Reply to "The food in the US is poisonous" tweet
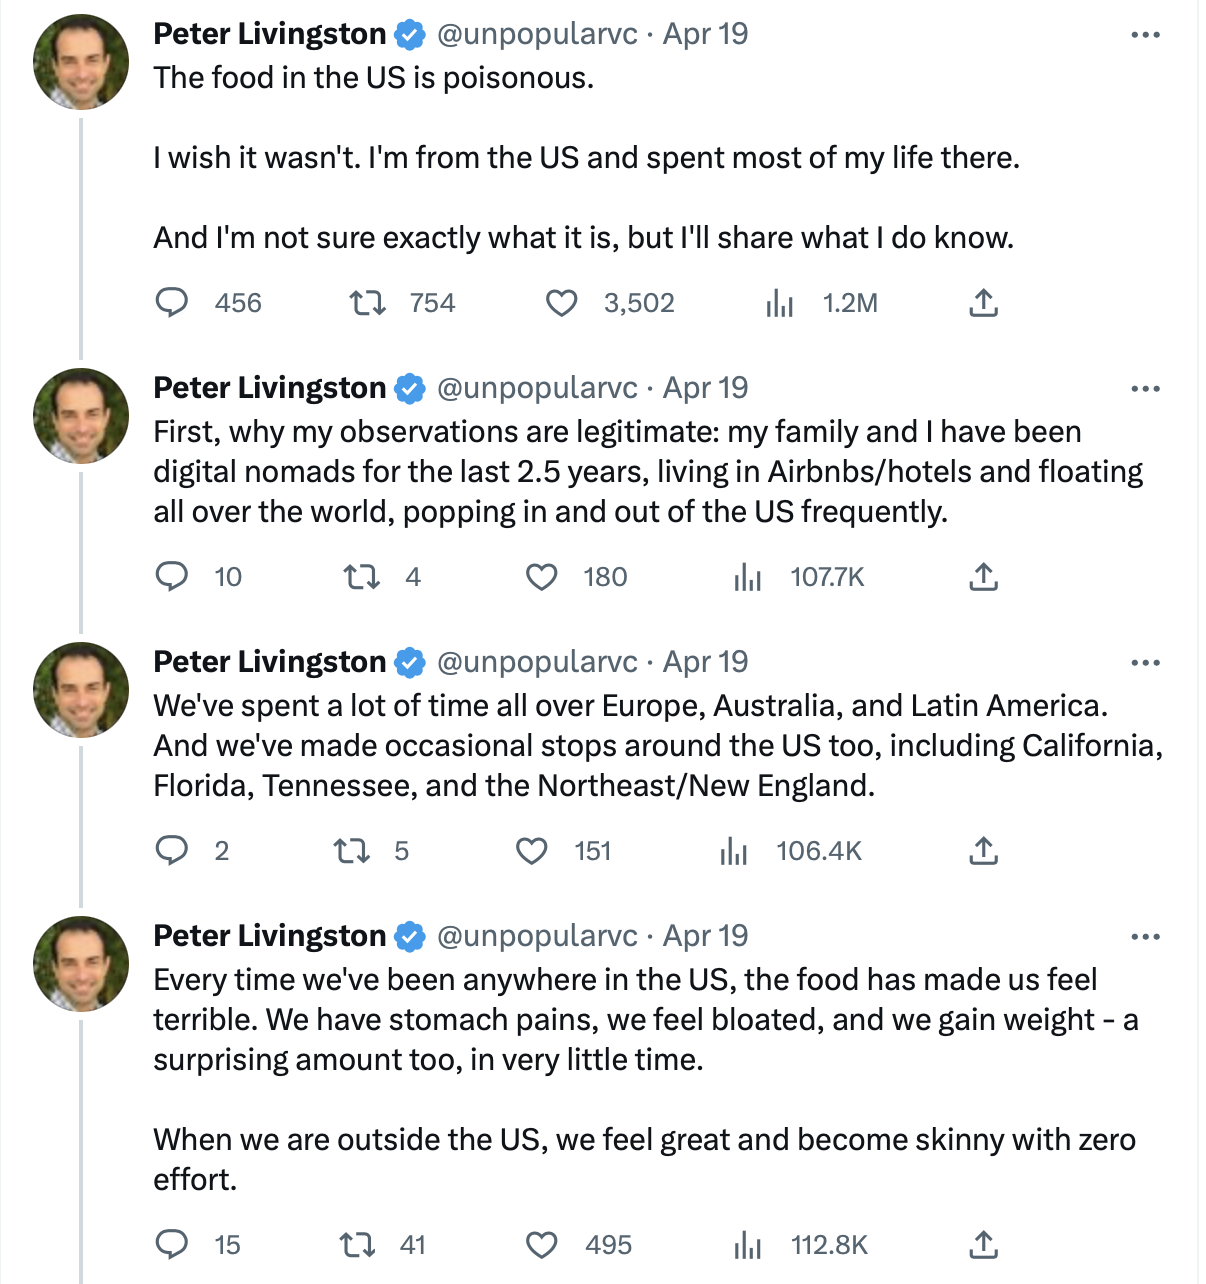Image resolution: width=1206 pixels, height=1284 pixels. [172, 302]
